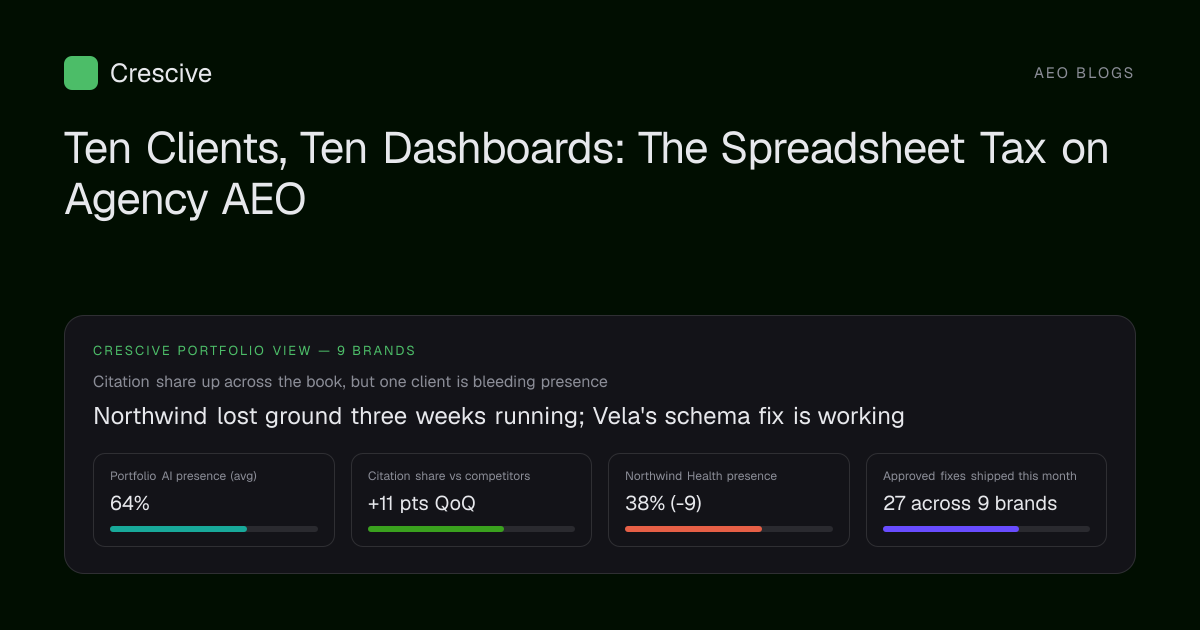The height and width of the screenshot is (630, 1200).
Task: Click the Northwind lost ground headline
Action: click(x=499, y=416)
